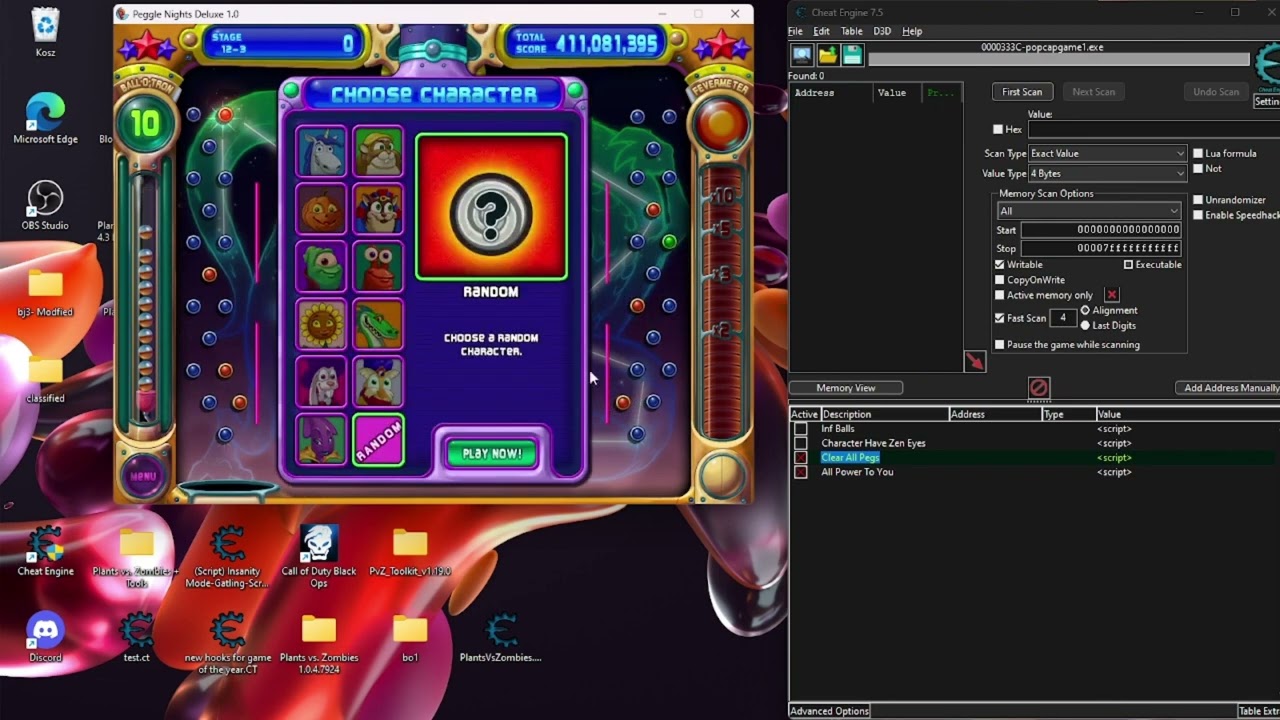
Task: Click Add Address Manually
Action: (1231, 388)
